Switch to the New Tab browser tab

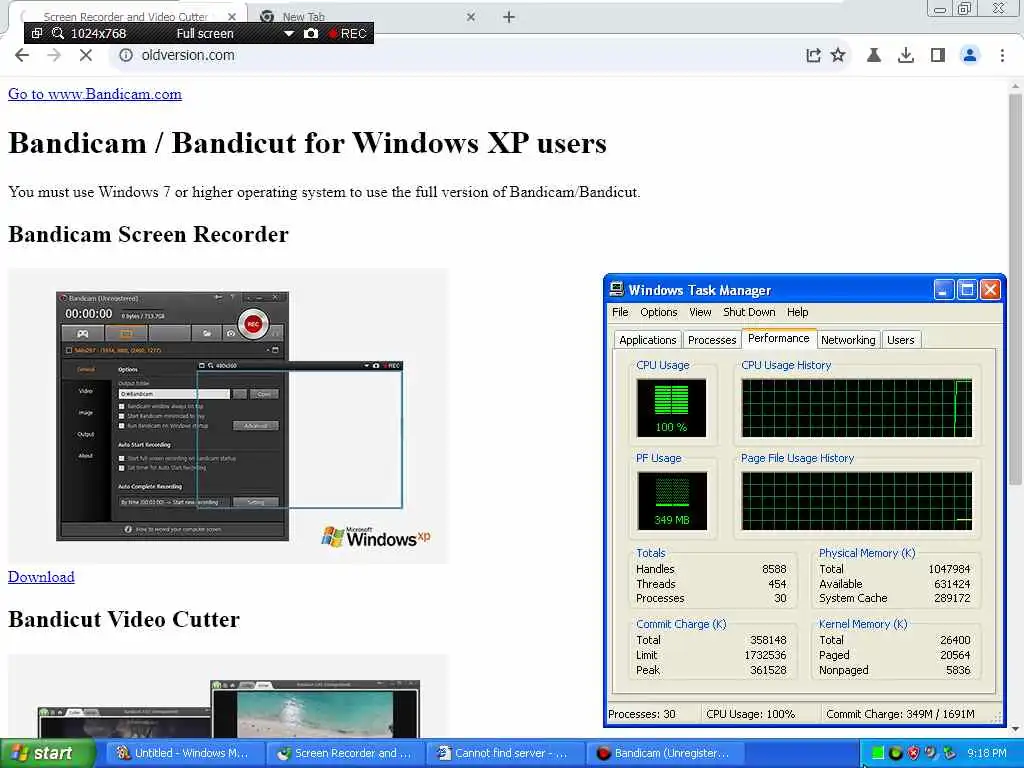click(366, 16)
